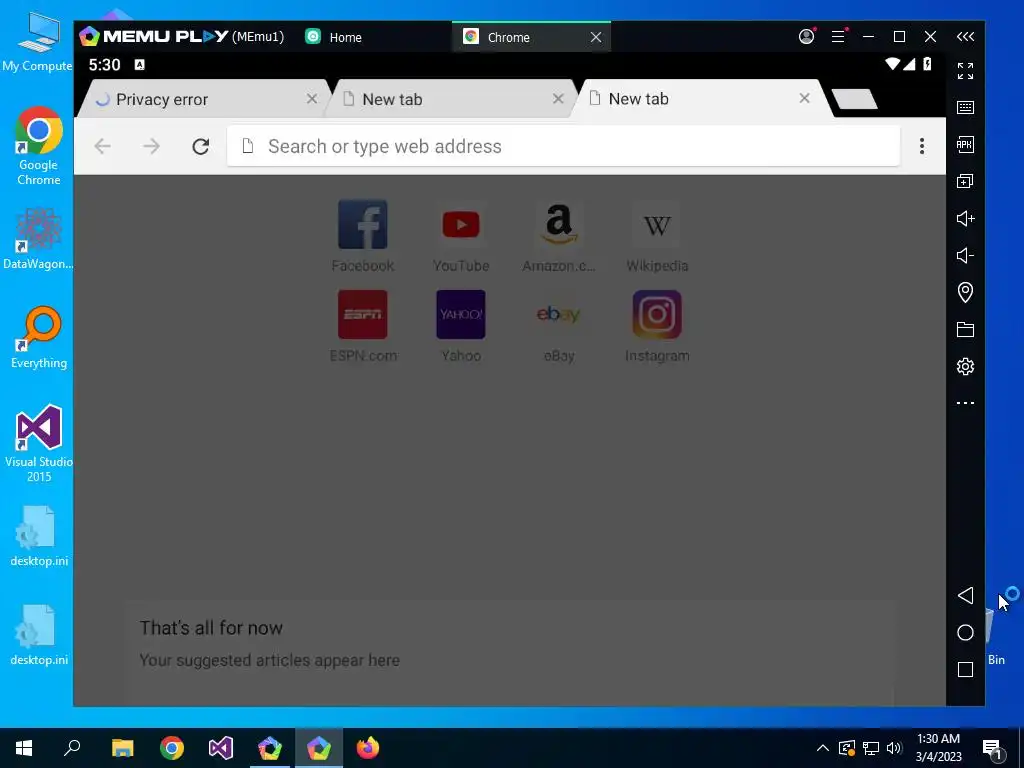Open the shared folder icon in sidebar
Image resolution: width=1024 pixels, height=768 pixels.
click(x=965, y=329)
